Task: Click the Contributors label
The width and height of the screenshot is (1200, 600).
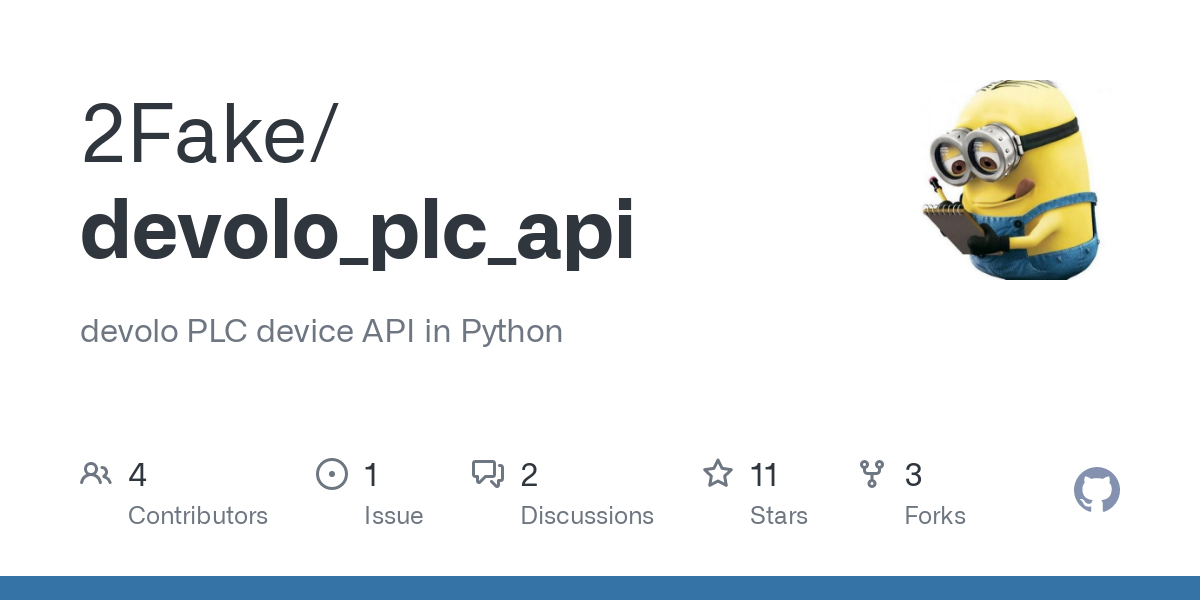Action: [198, 516]
